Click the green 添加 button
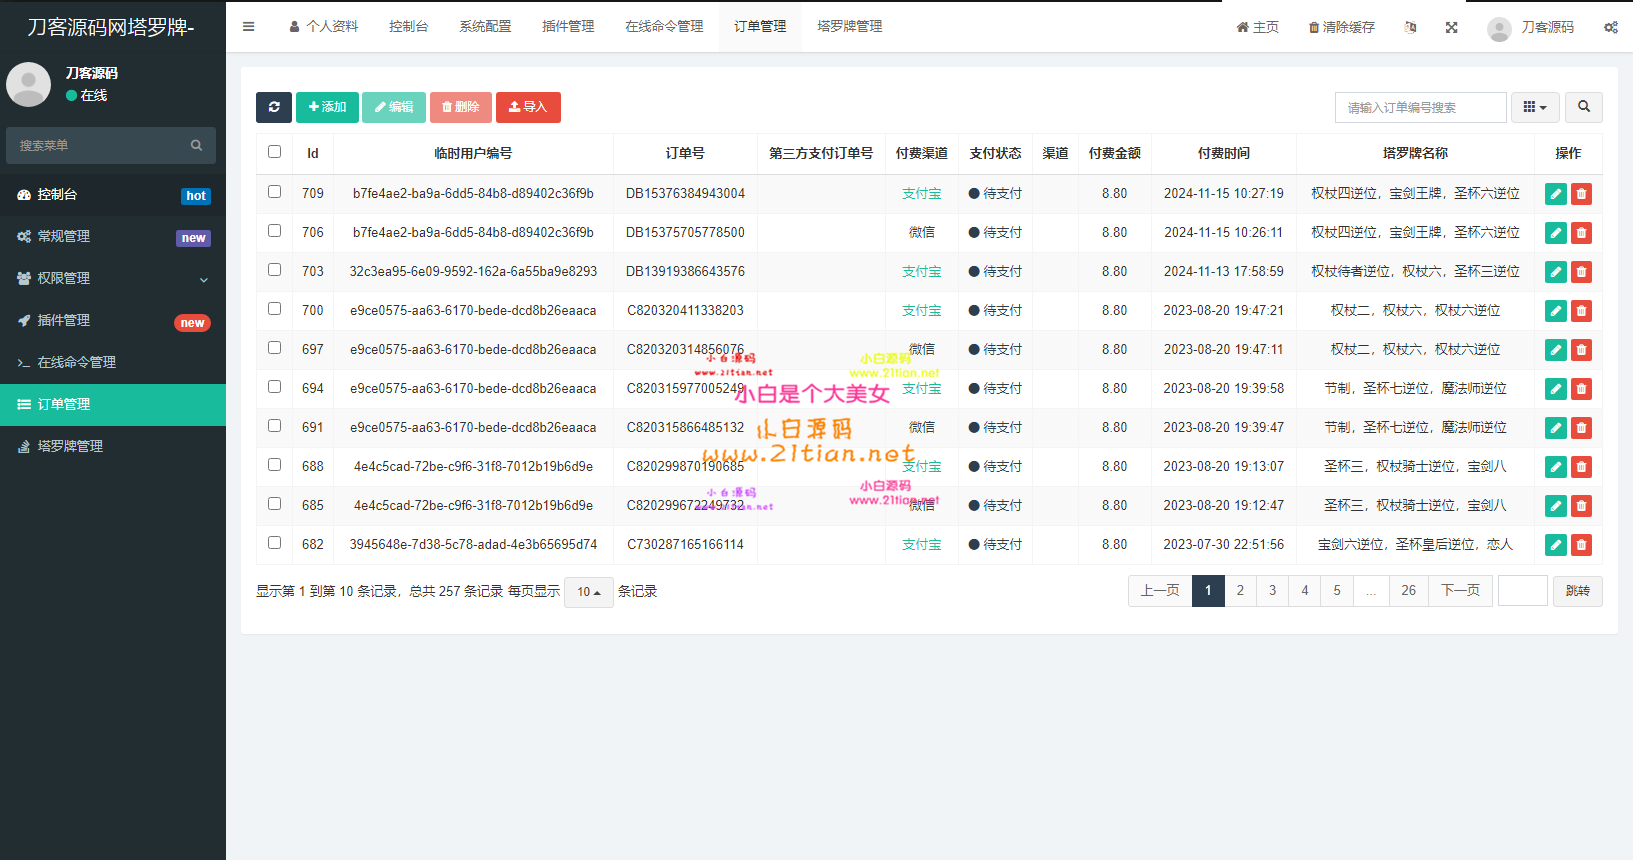 coord(327,107)
